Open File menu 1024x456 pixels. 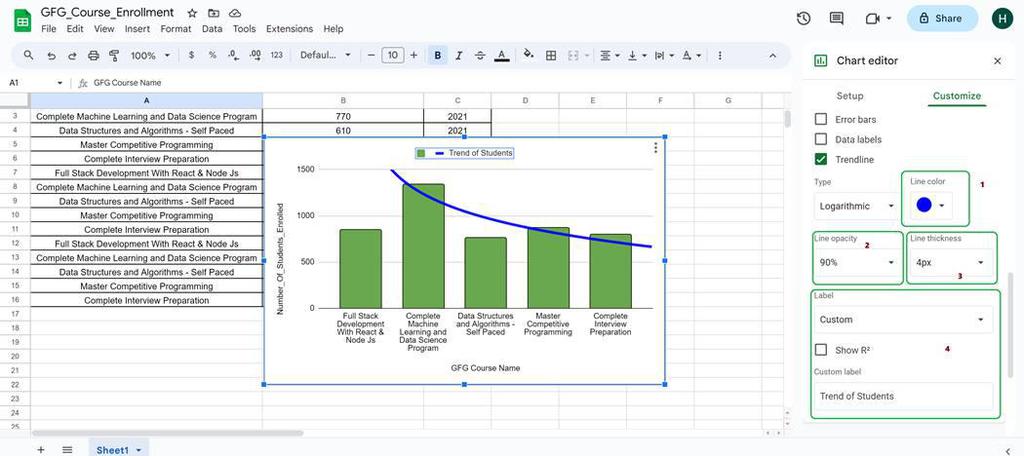pos(48,29)
